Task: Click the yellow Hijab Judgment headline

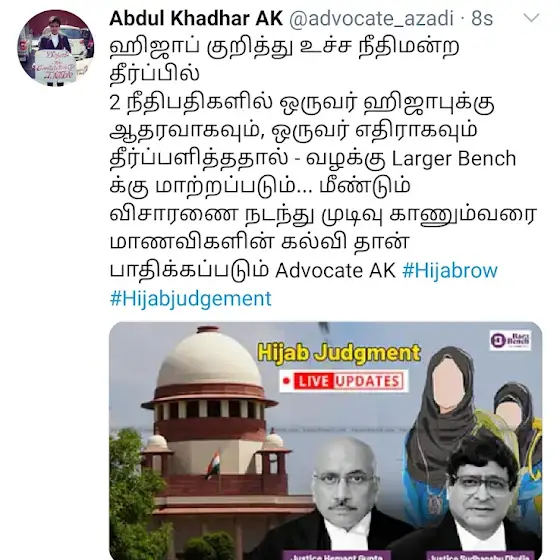Action: 339,353
